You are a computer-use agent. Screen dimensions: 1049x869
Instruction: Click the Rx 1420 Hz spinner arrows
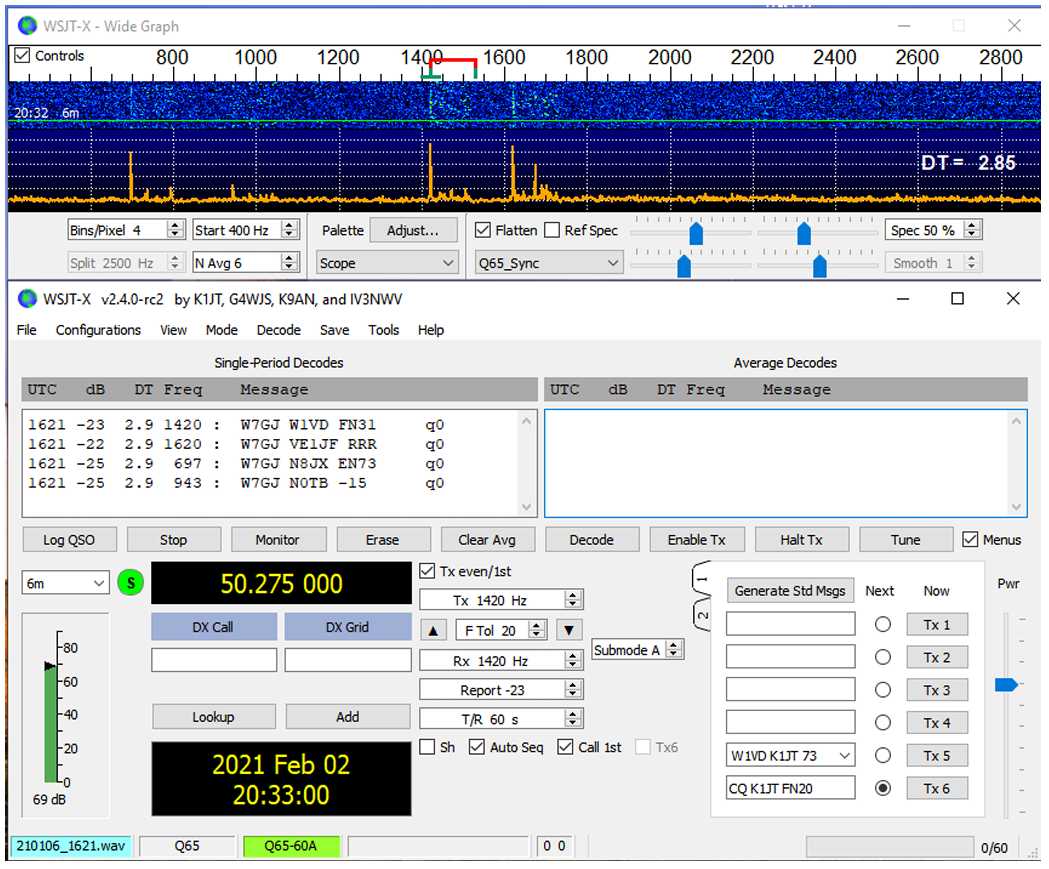[x=573, y=661]
